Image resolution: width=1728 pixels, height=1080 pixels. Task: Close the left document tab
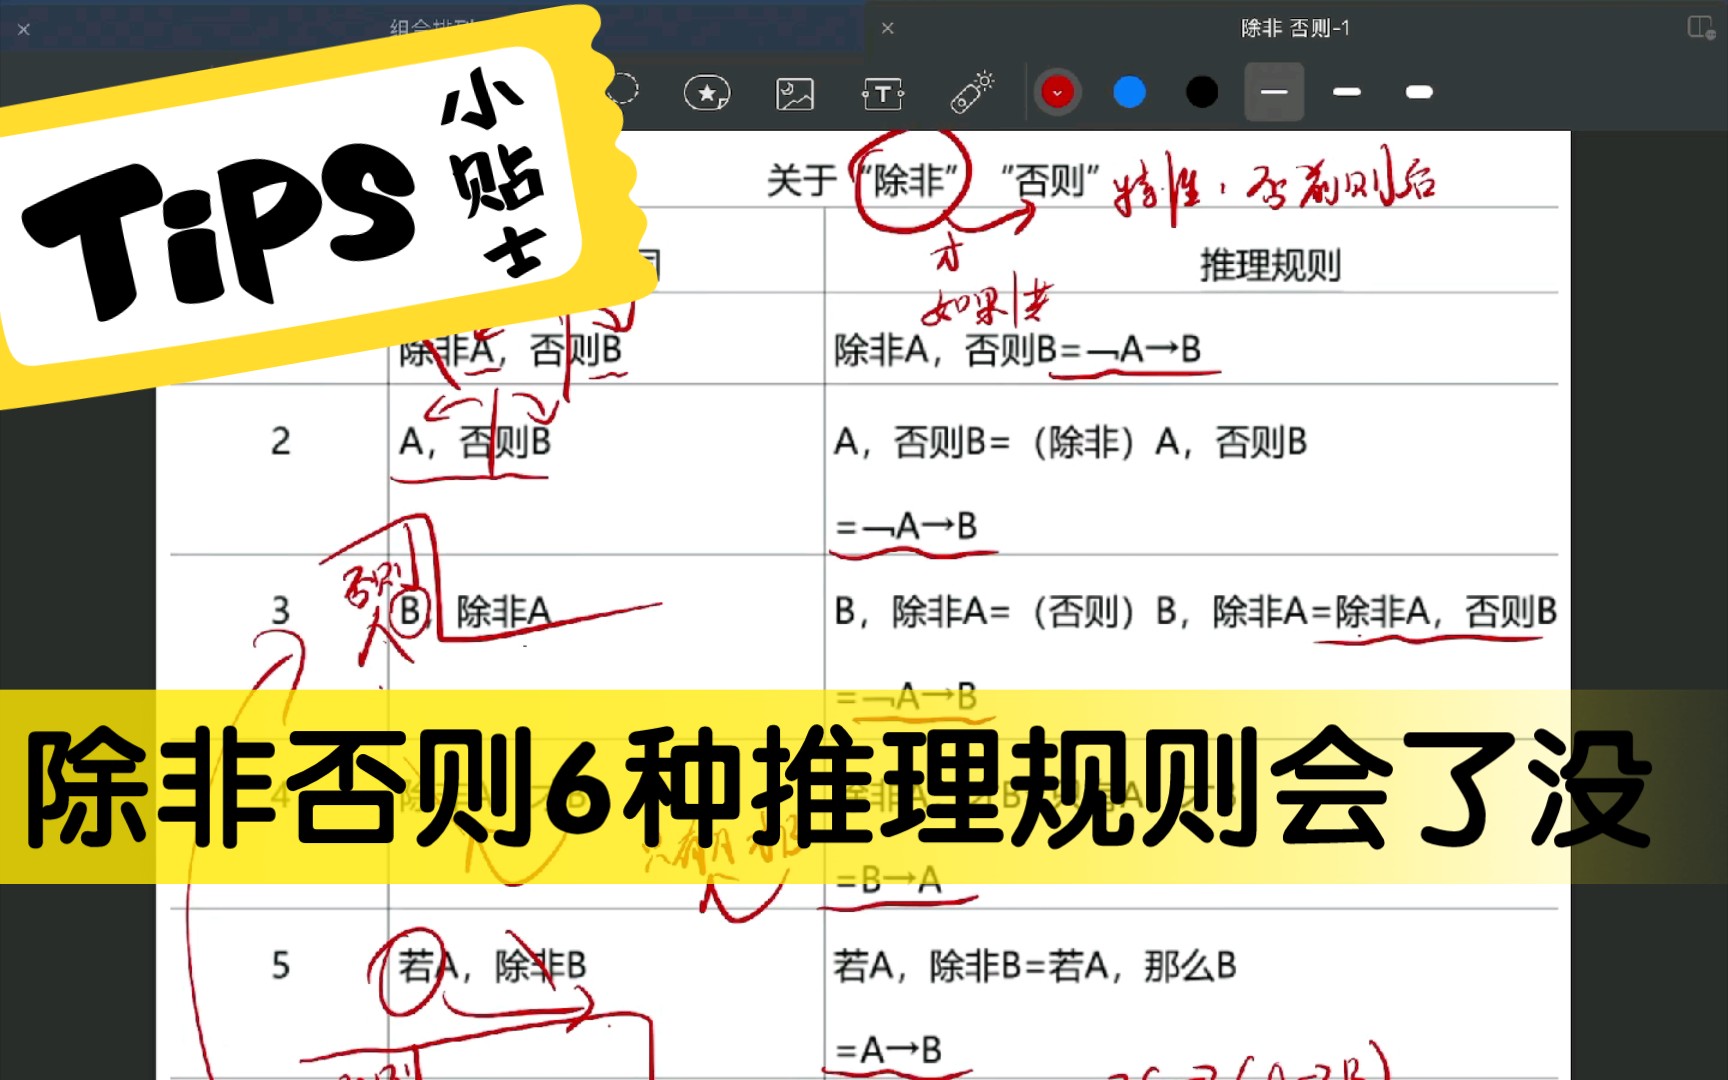tap(24, 29)
